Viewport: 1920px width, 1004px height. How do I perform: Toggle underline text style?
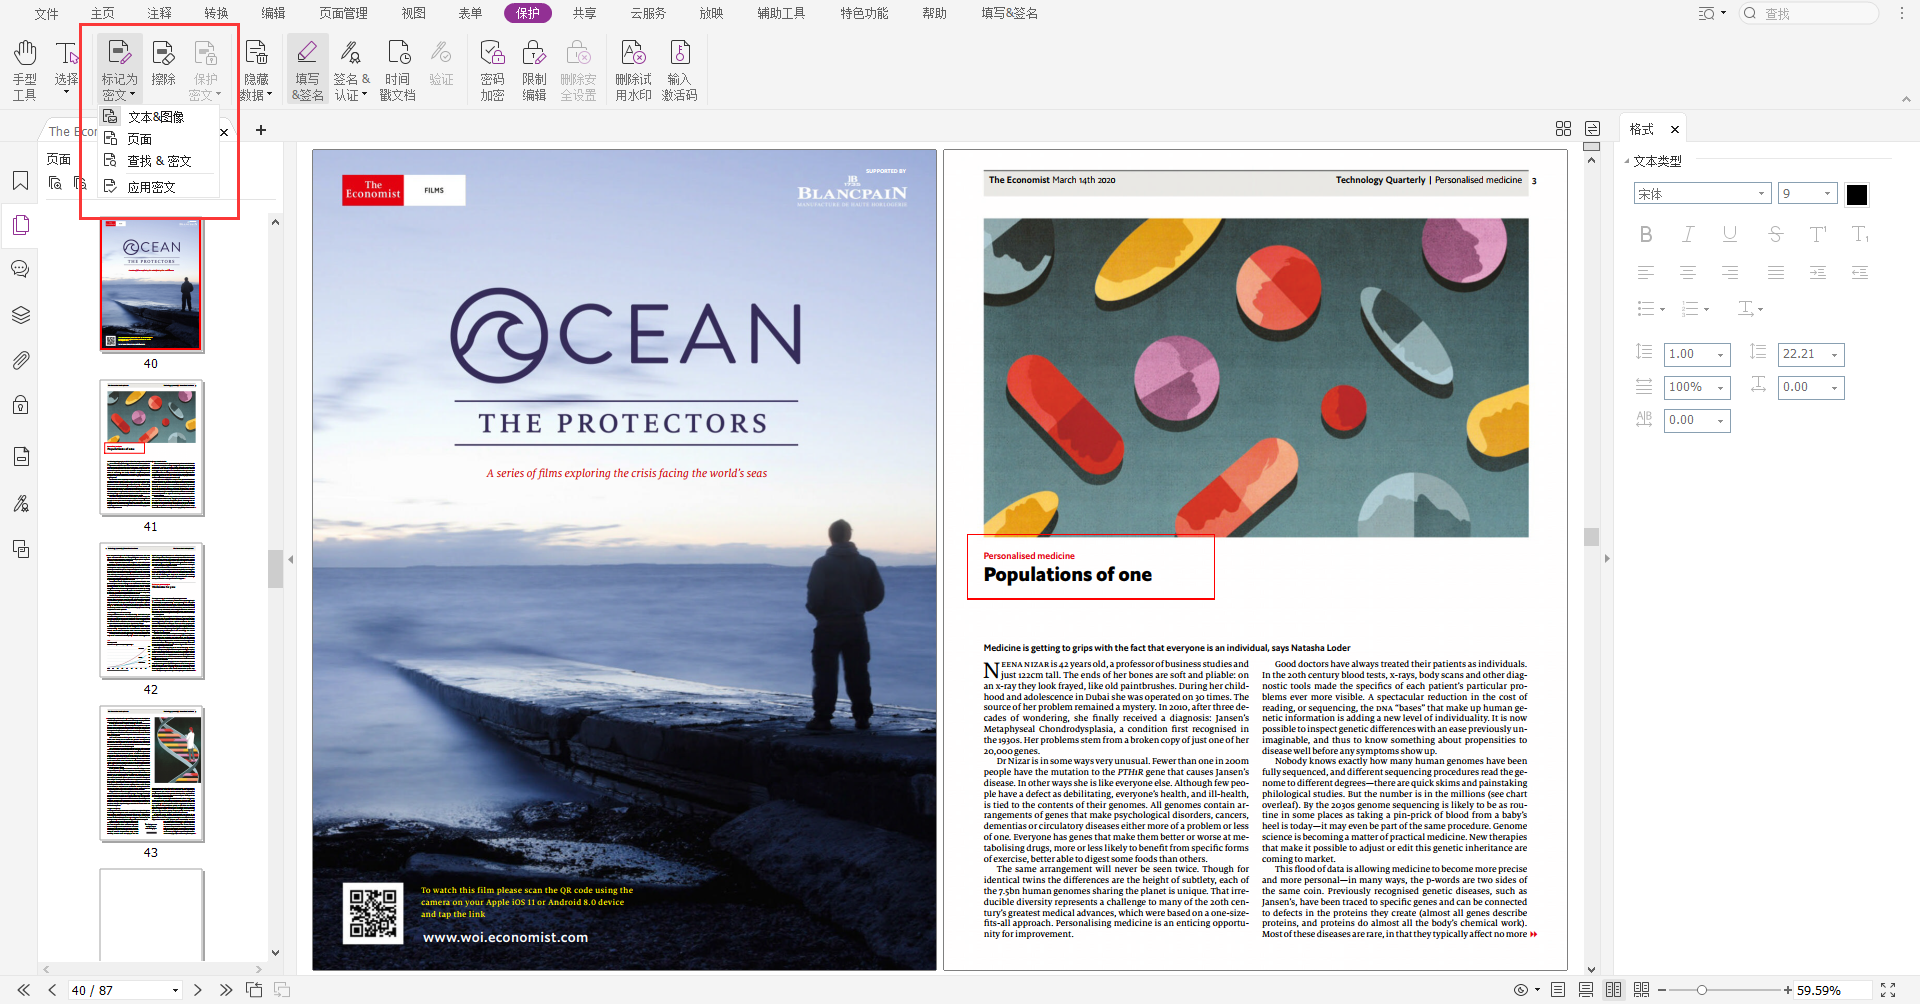click(x=1730, y=234)
